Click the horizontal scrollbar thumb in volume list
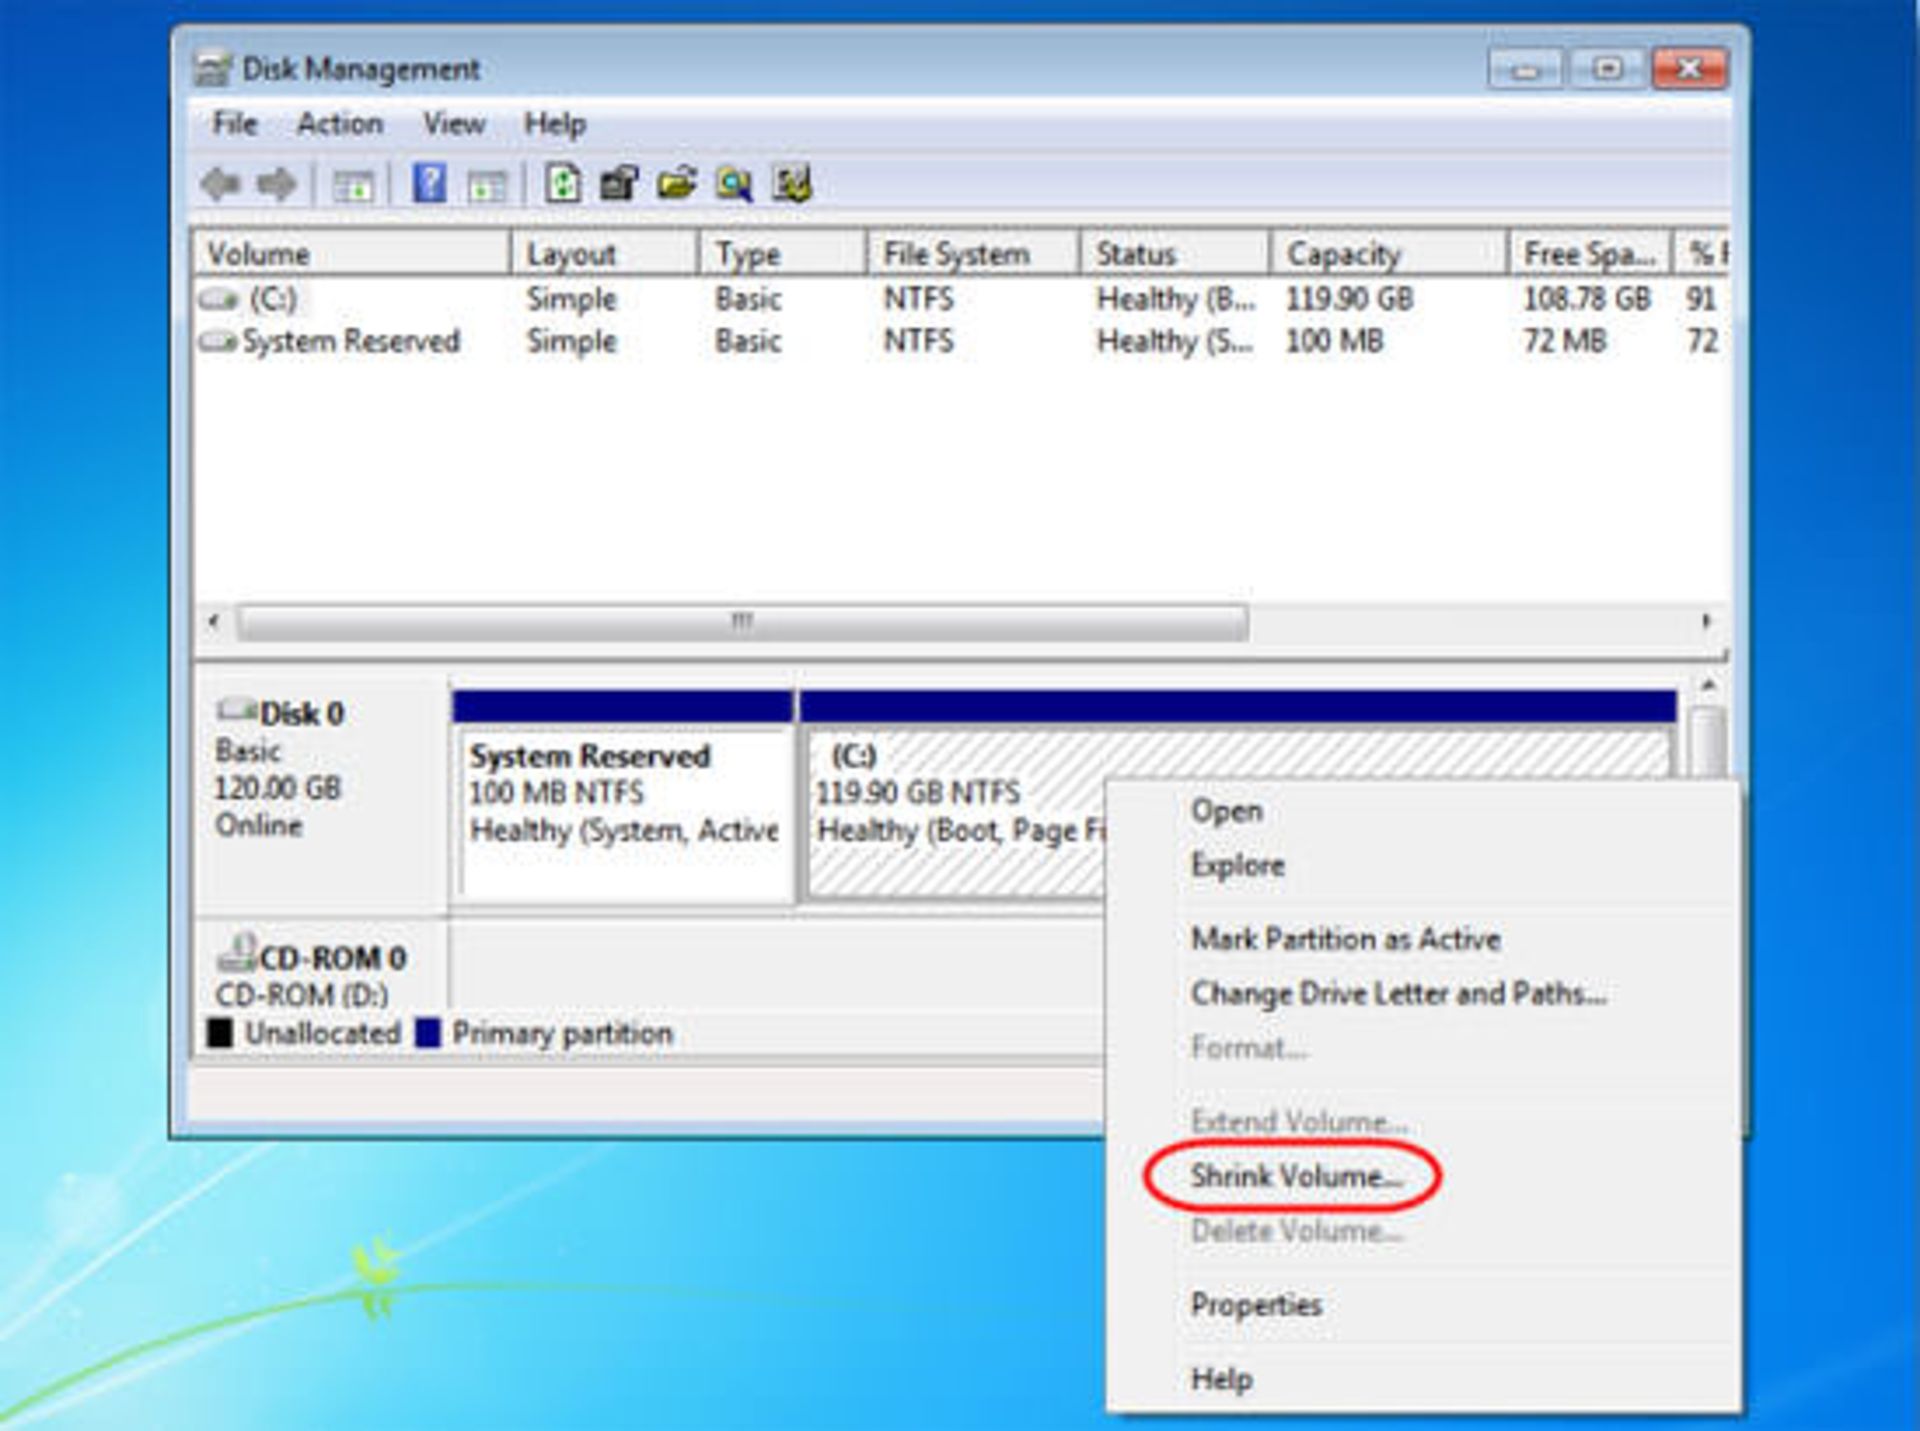This screenshot has height=1431, width=1920. (743, 622)
